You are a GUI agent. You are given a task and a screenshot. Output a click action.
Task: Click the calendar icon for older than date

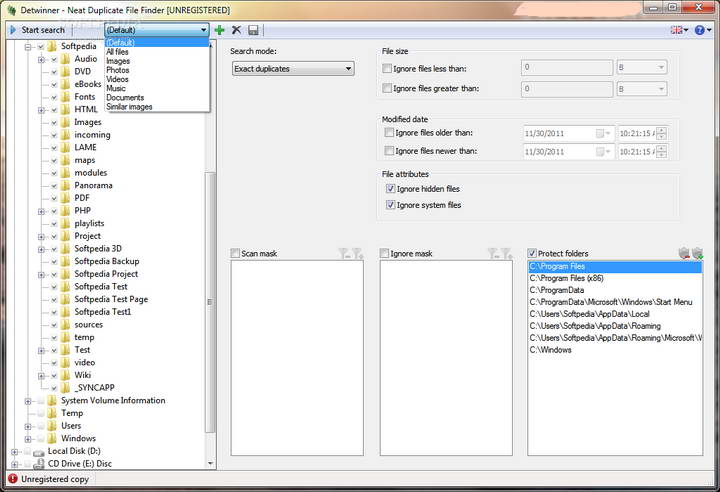point(600,134)
